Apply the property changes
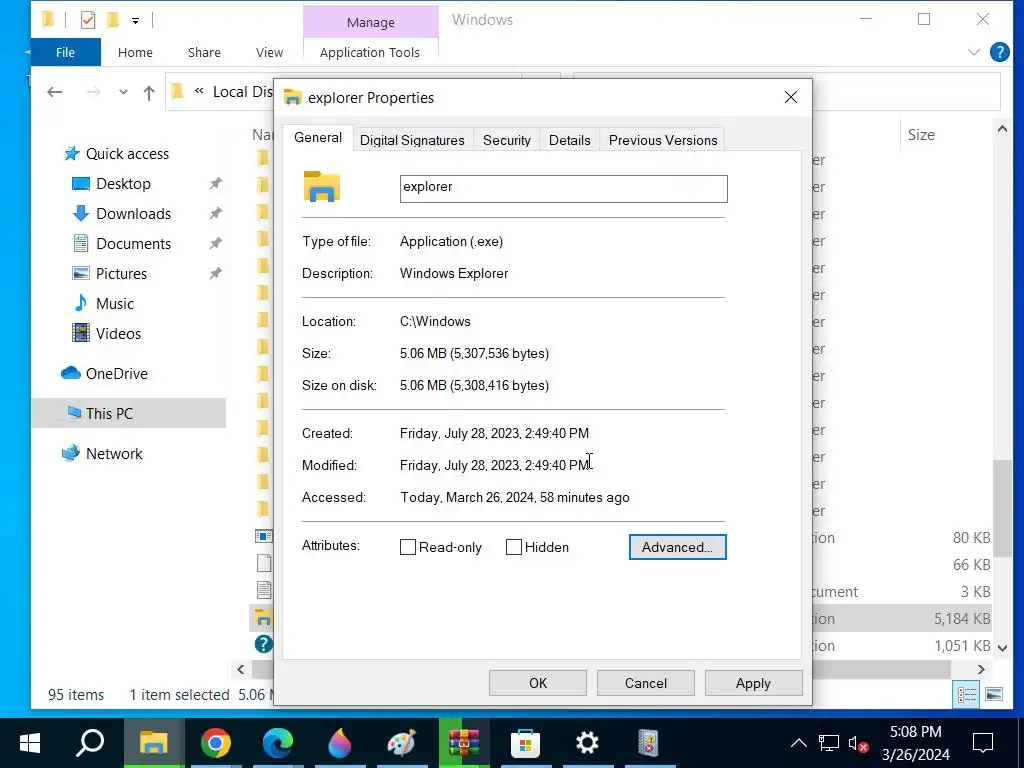Viewport: 1024px width, 768px height. pos(753,683)
